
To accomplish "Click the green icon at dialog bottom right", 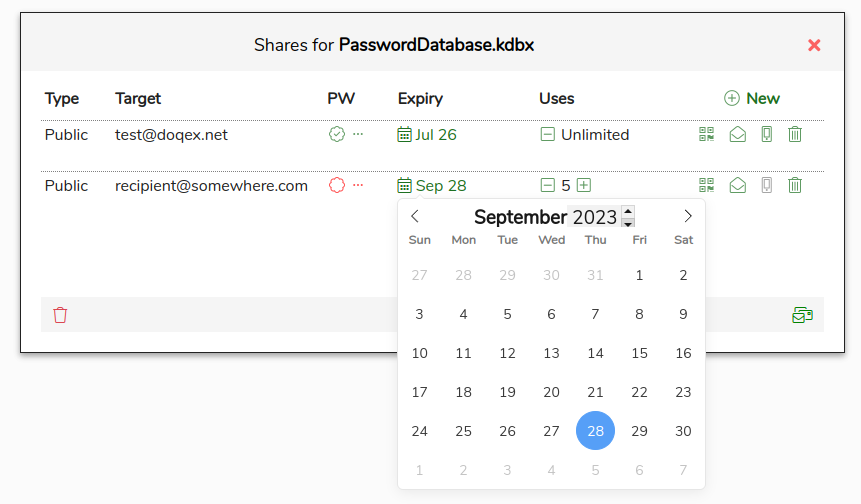I will [x=802, y=315].
